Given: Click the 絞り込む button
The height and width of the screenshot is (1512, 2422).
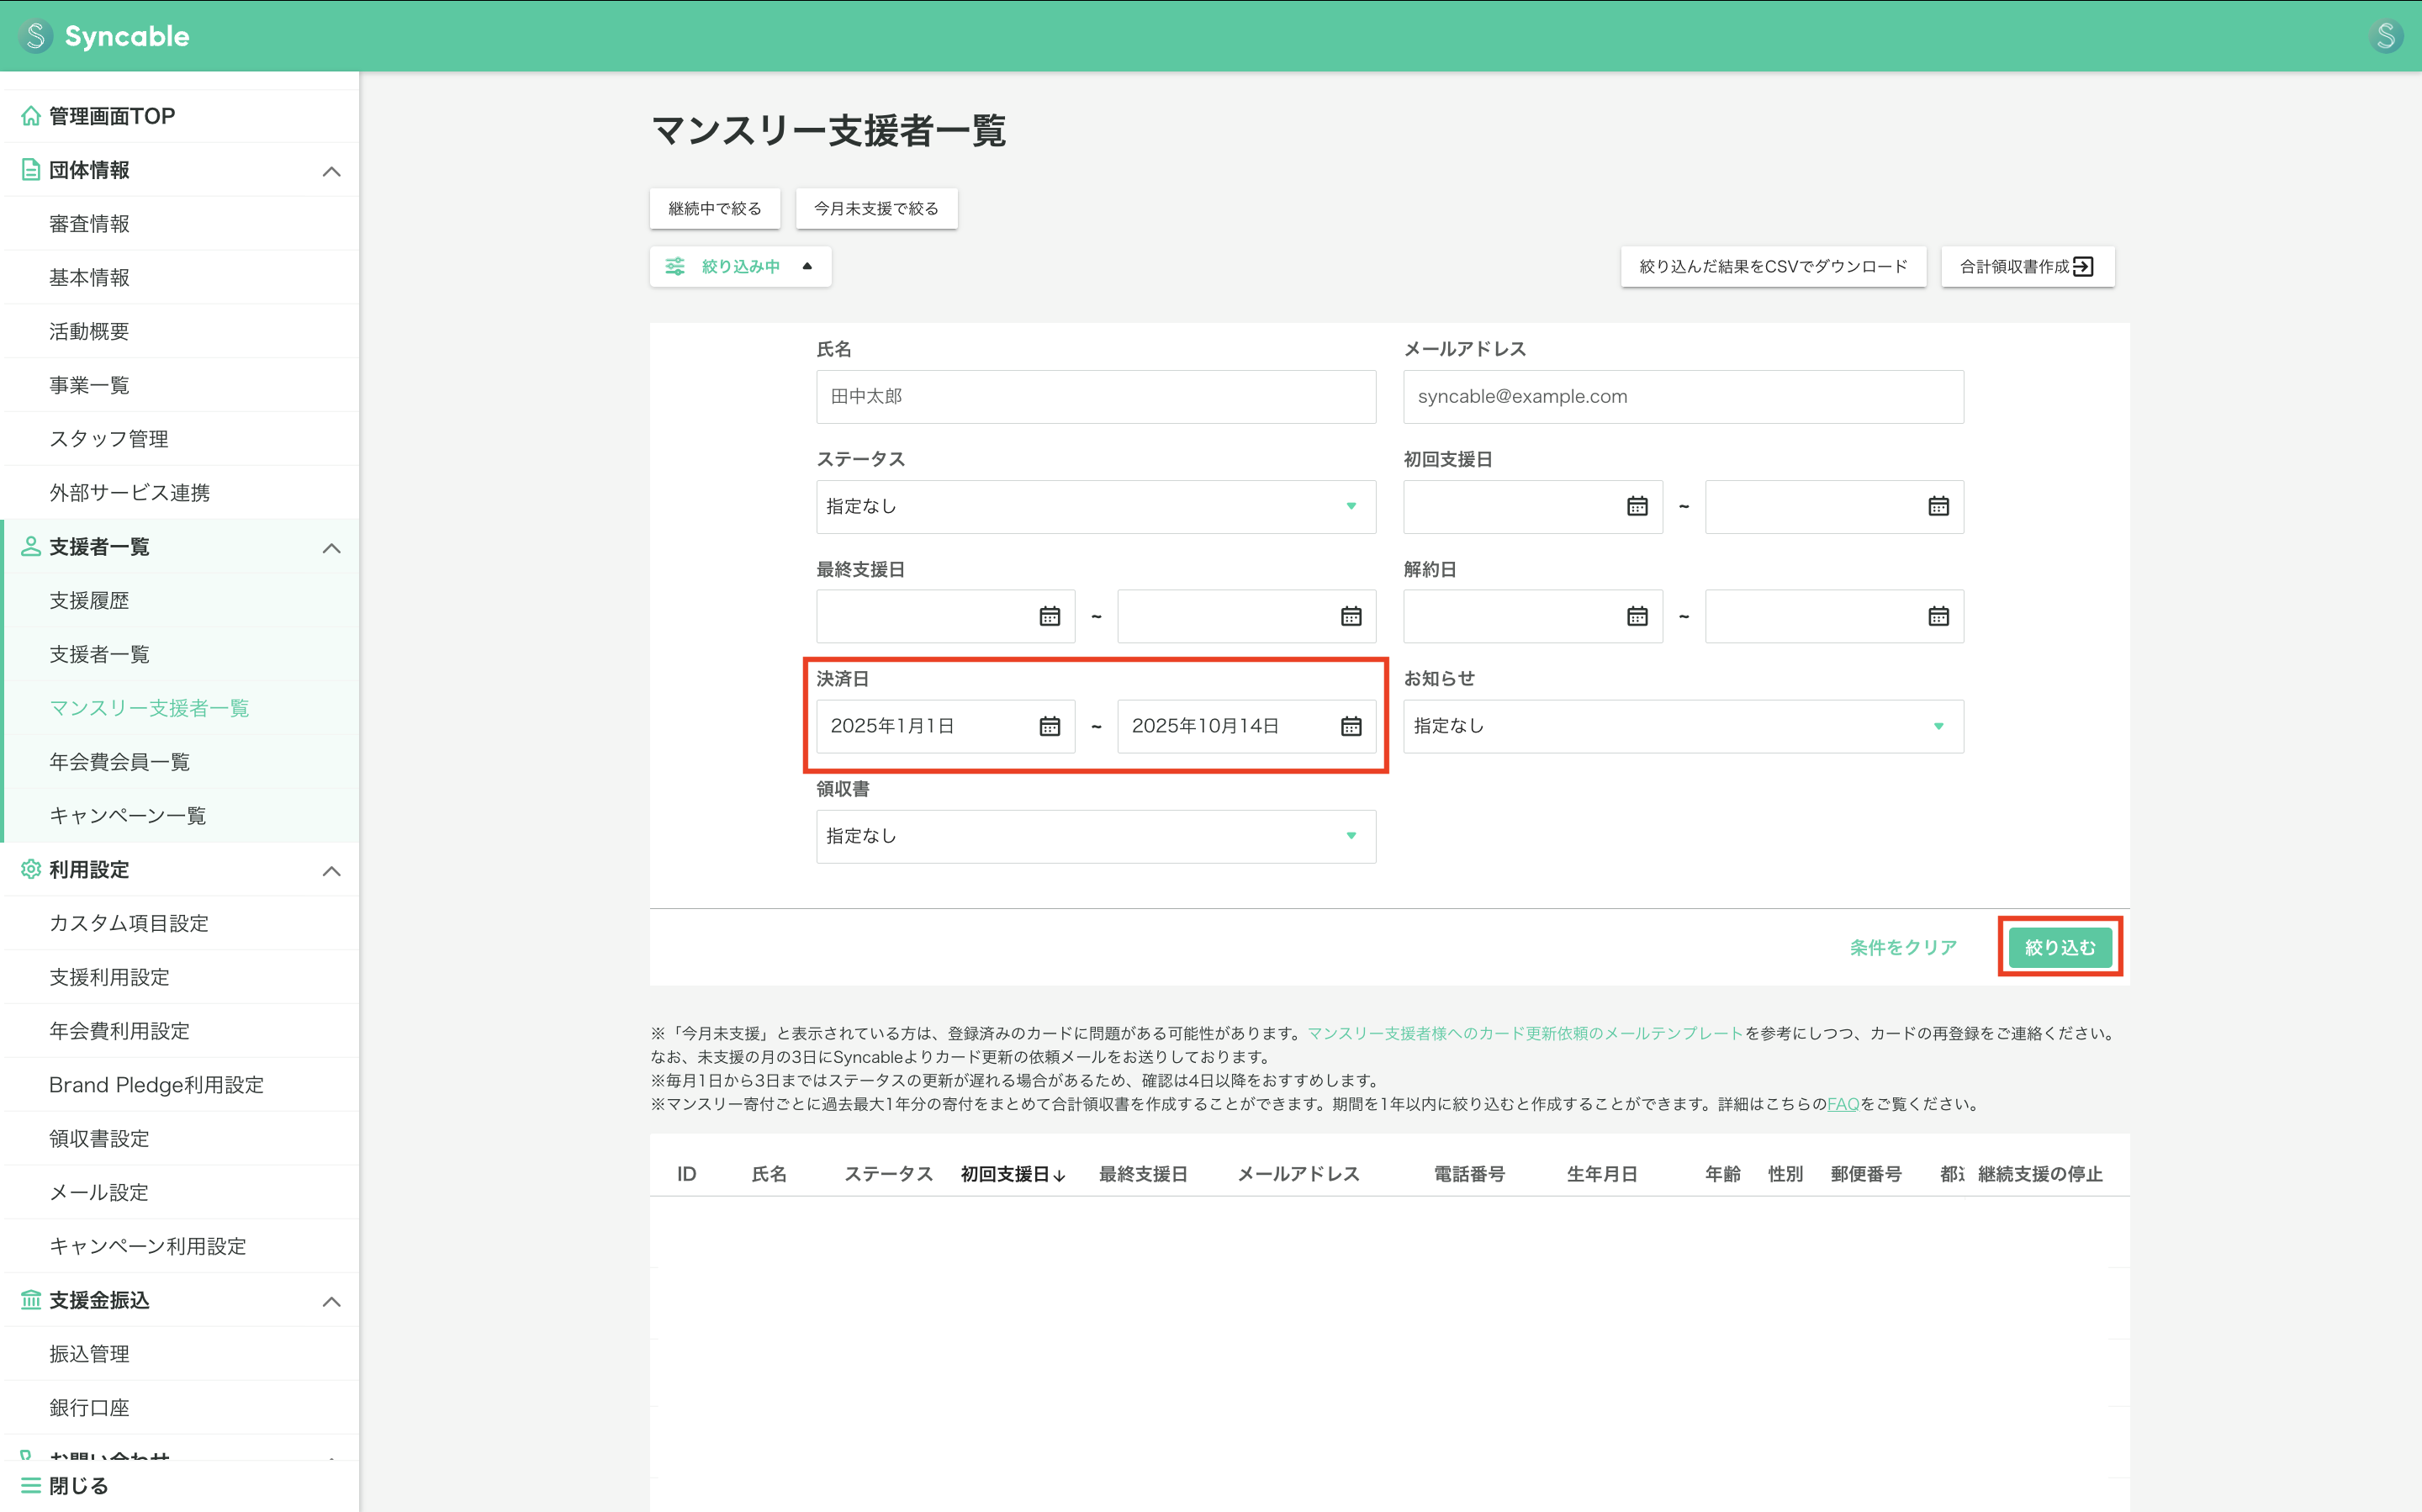Looking at the screenshot, I should (x=2060, y=947).
